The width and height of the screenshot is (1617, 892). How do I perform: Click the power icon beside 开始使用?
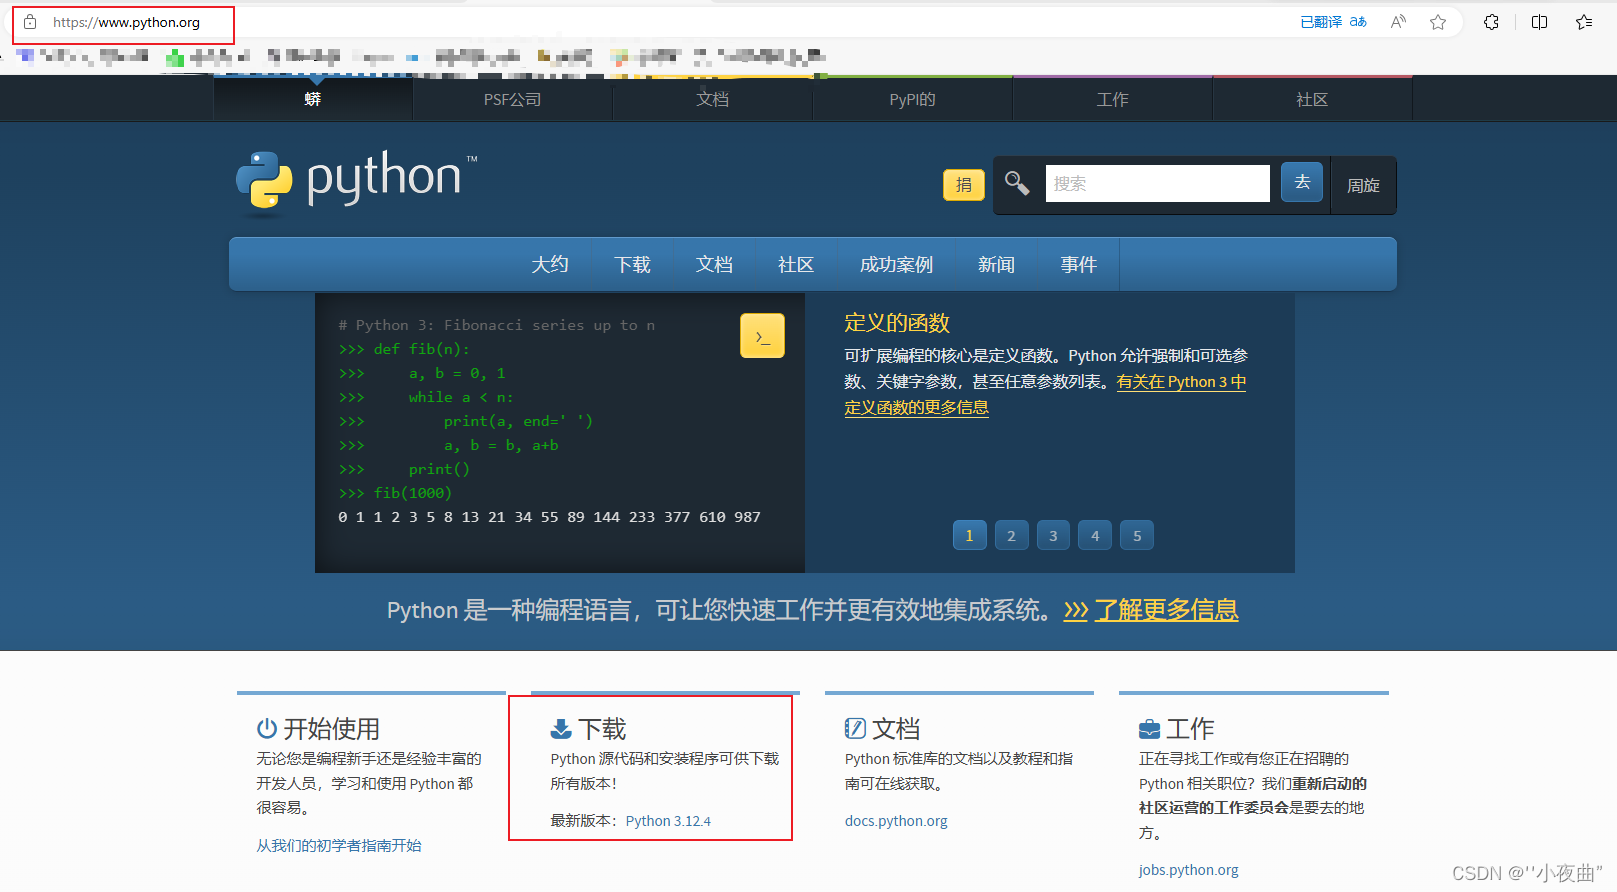click(267, 728)
